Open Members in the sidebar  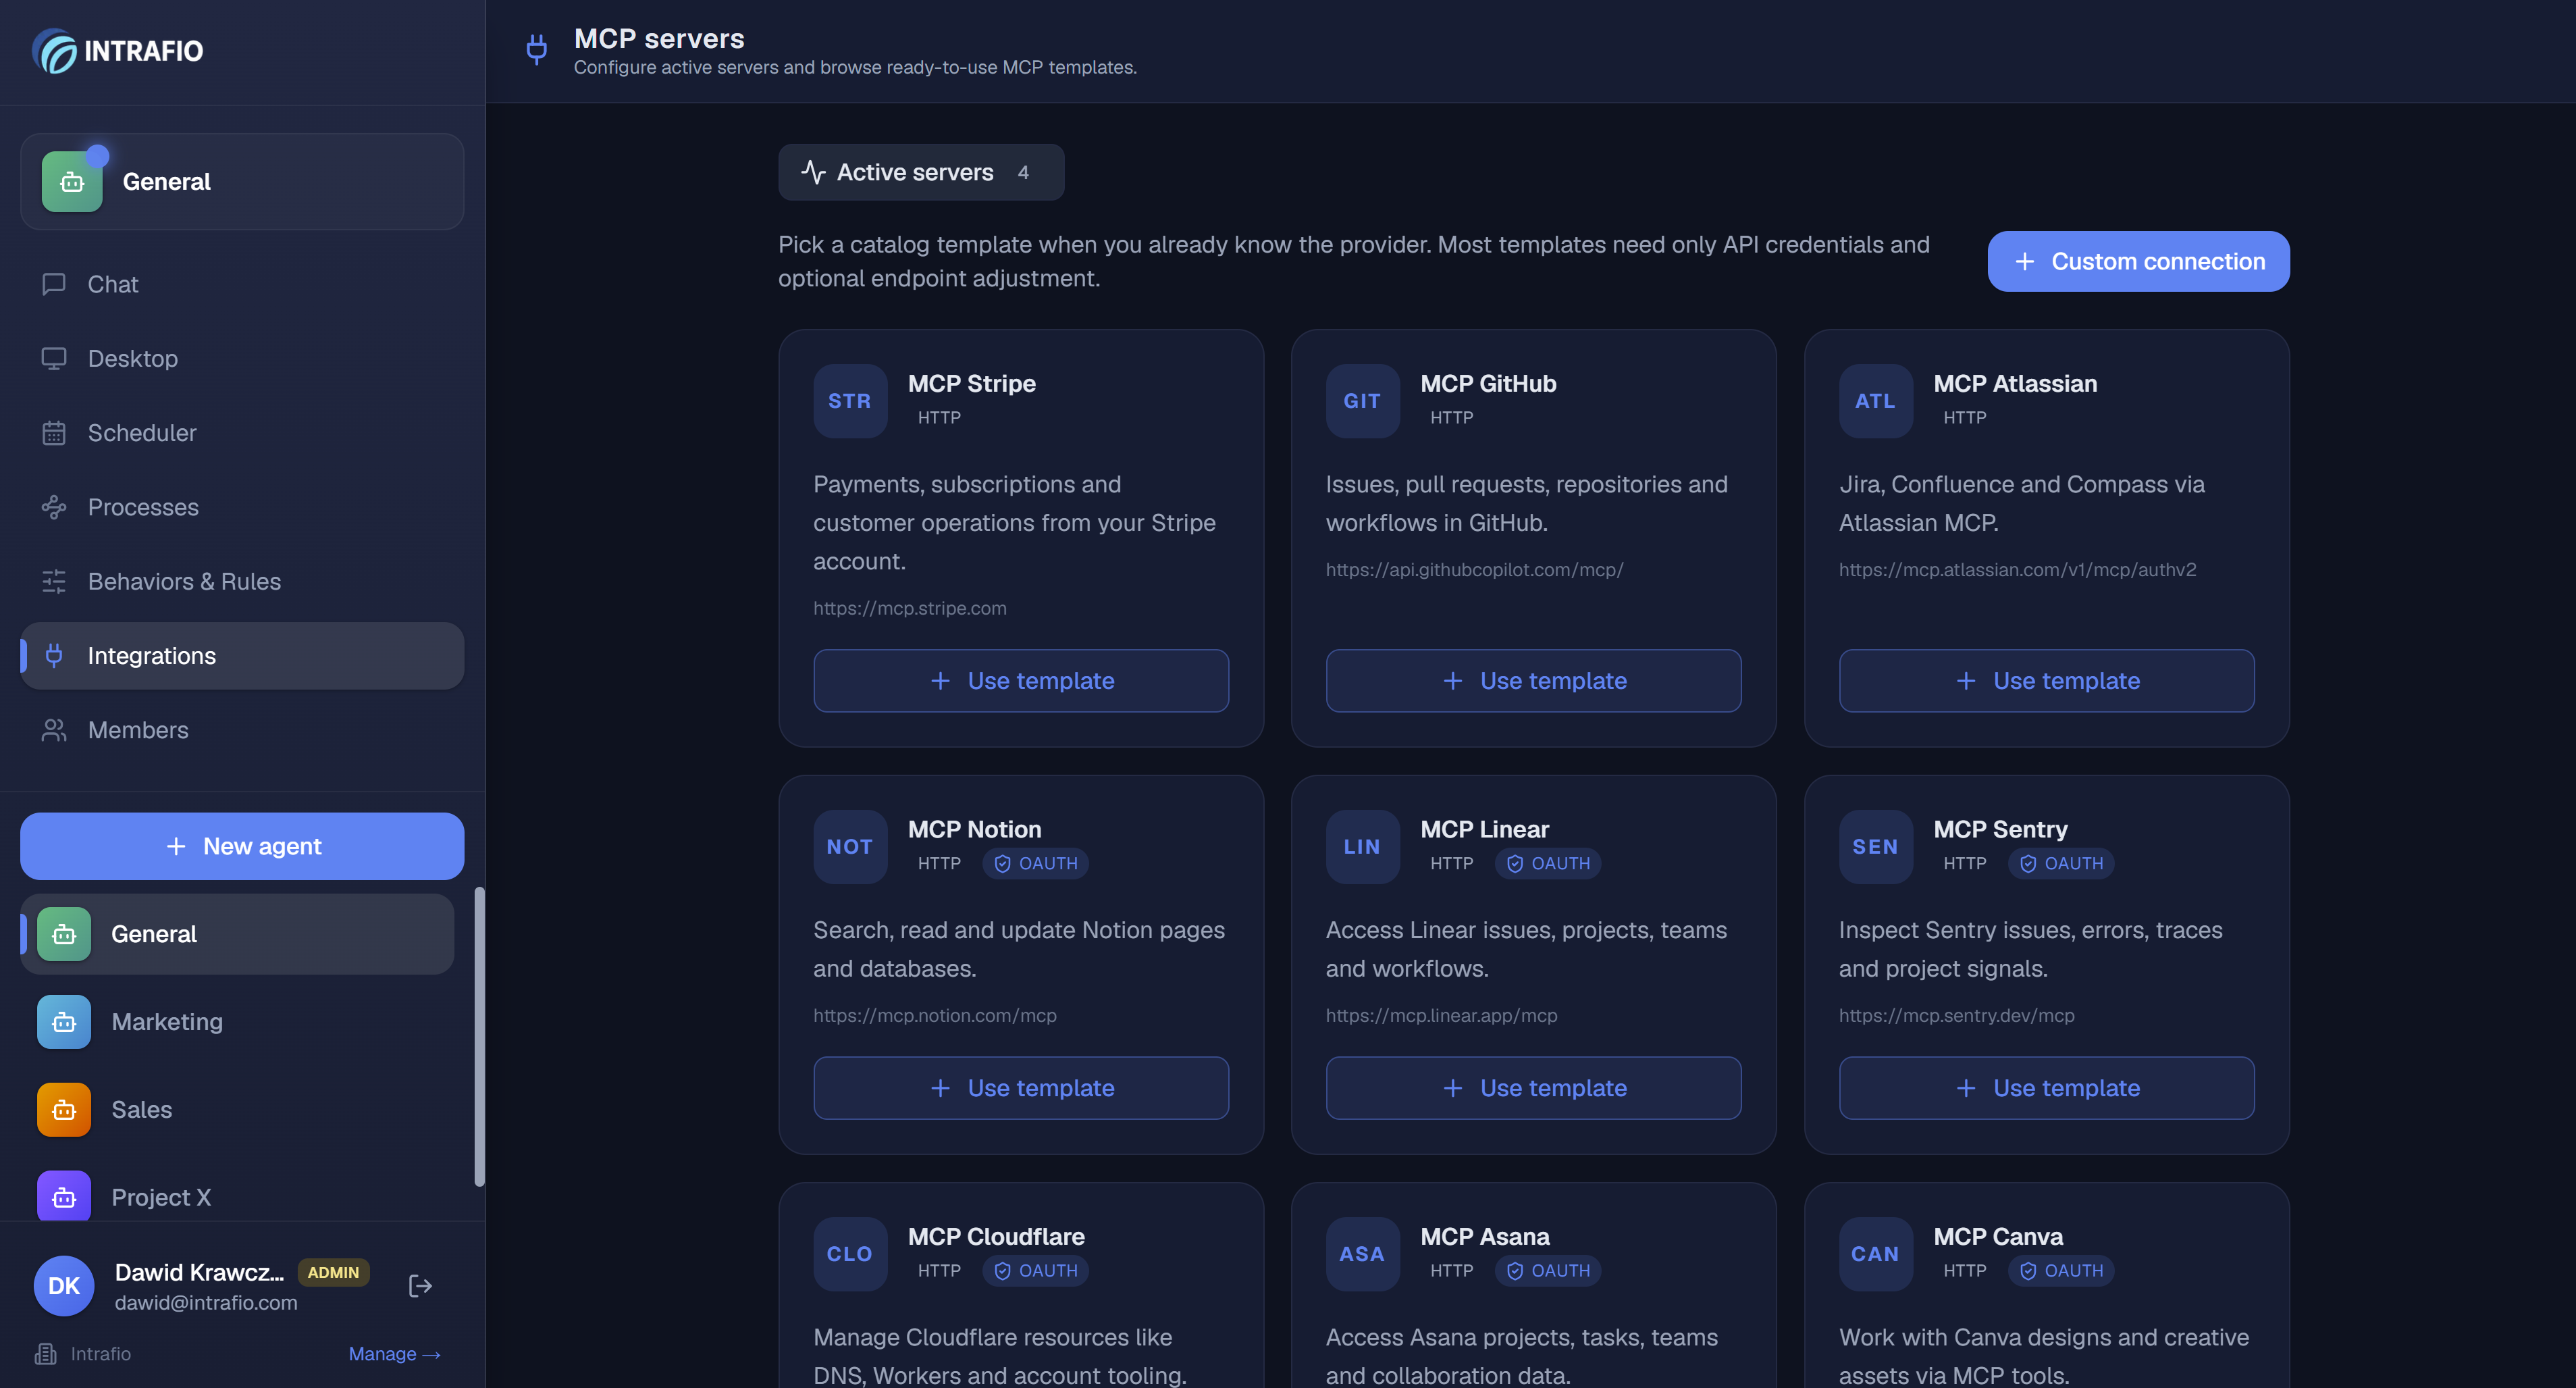pyautogui.click(x=242, y=730)
